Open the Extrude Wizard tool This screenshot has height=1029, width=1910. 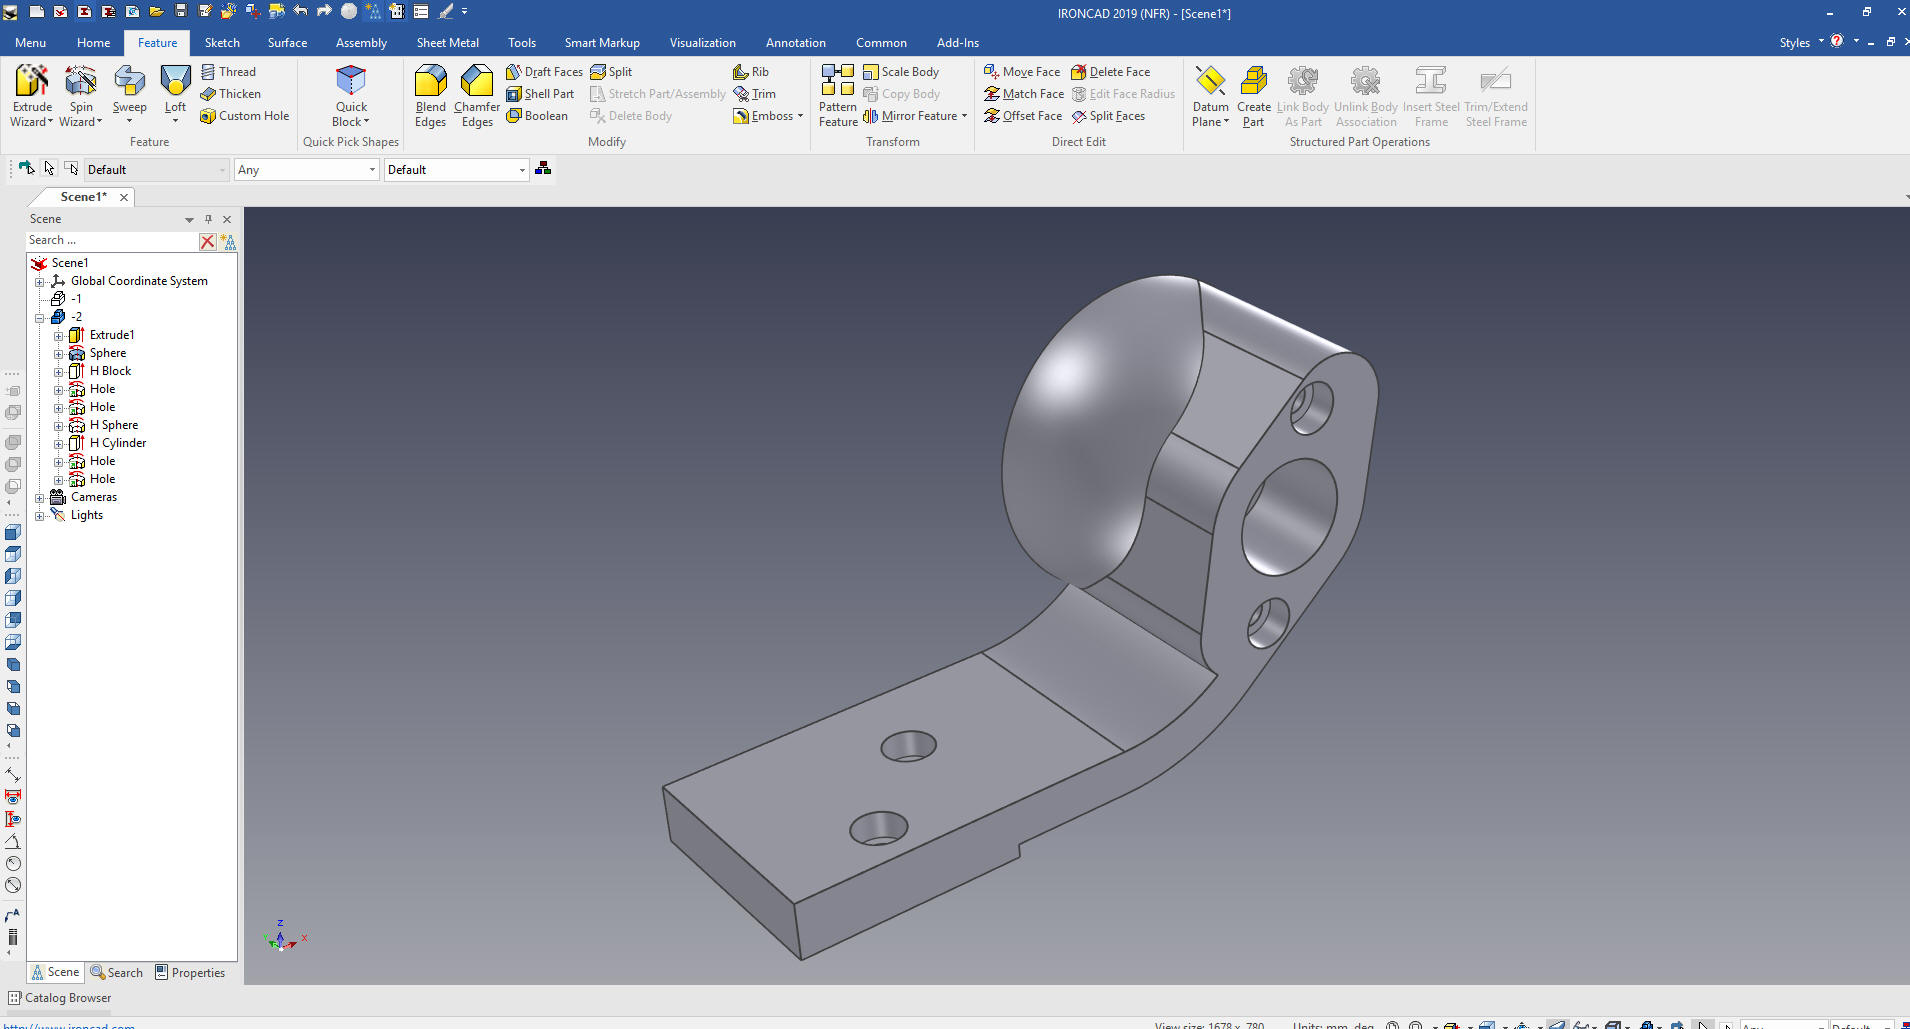tap(32, 82)
